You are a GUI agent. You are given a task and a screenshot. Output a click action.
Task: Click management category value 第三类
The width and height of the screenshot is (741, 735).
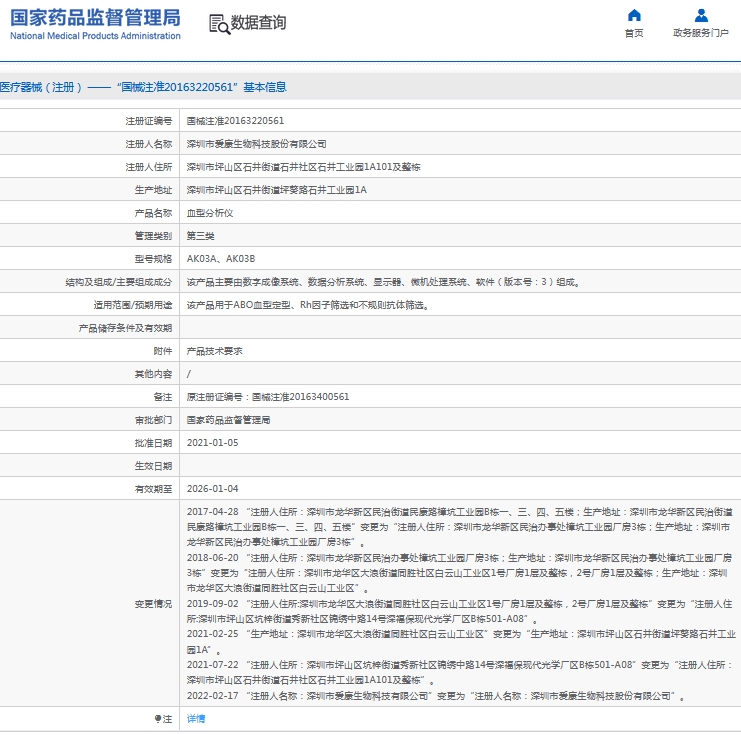tap(200, 236)
